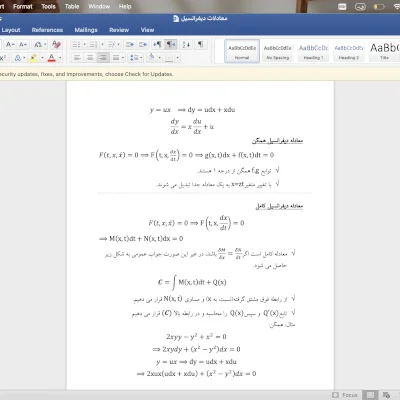The height and width of the screenshot is (400, 400).
Task: Open the References ribbon tab
Action: pyautogui.click(x=47, y=30)
